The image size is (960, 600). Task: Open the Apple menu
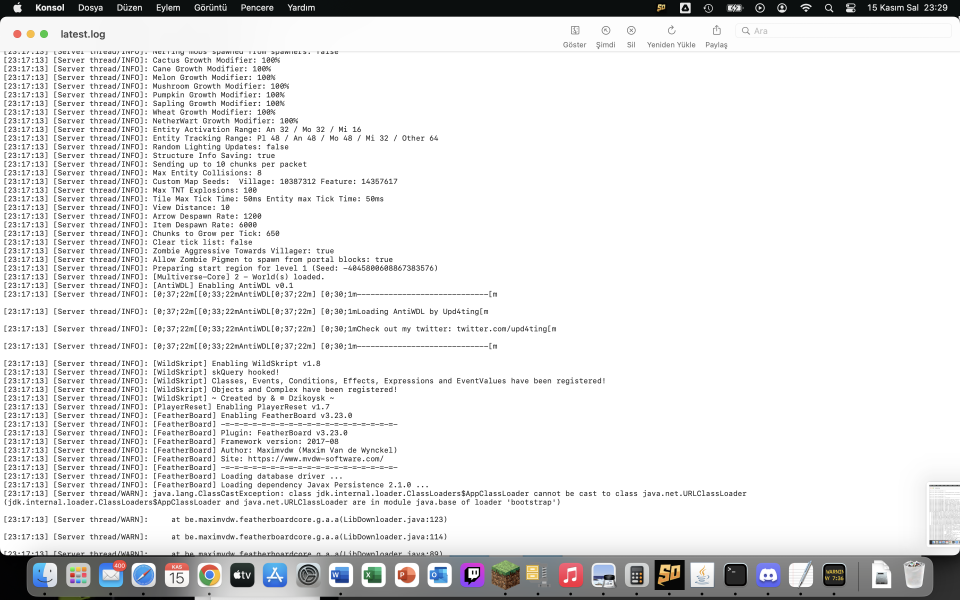[x=18, y=8]
